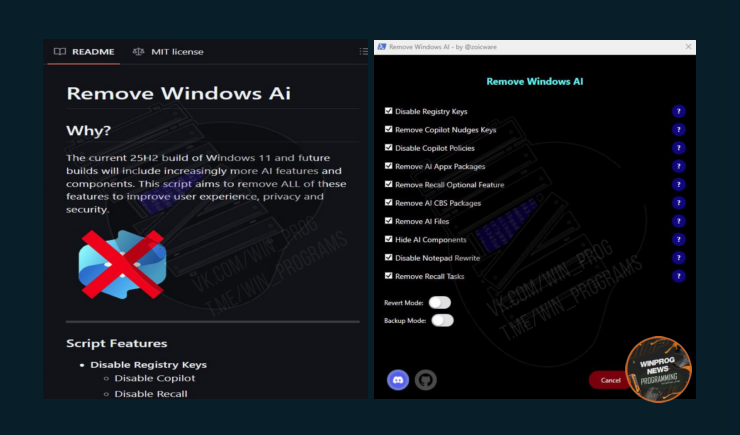Enable the Revert Mode switch

(440, 302)
